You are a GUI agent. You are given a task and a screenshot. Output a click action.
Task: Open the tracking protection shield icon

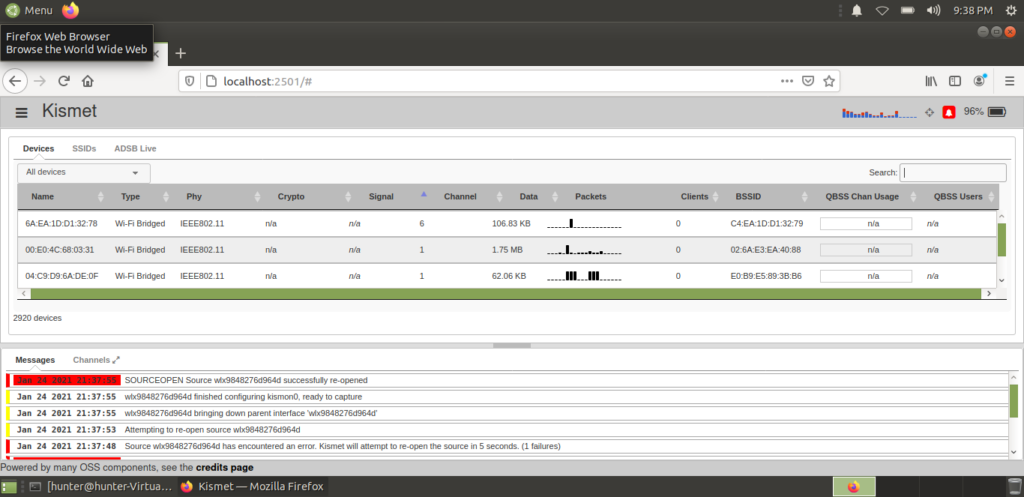point(190,81)
